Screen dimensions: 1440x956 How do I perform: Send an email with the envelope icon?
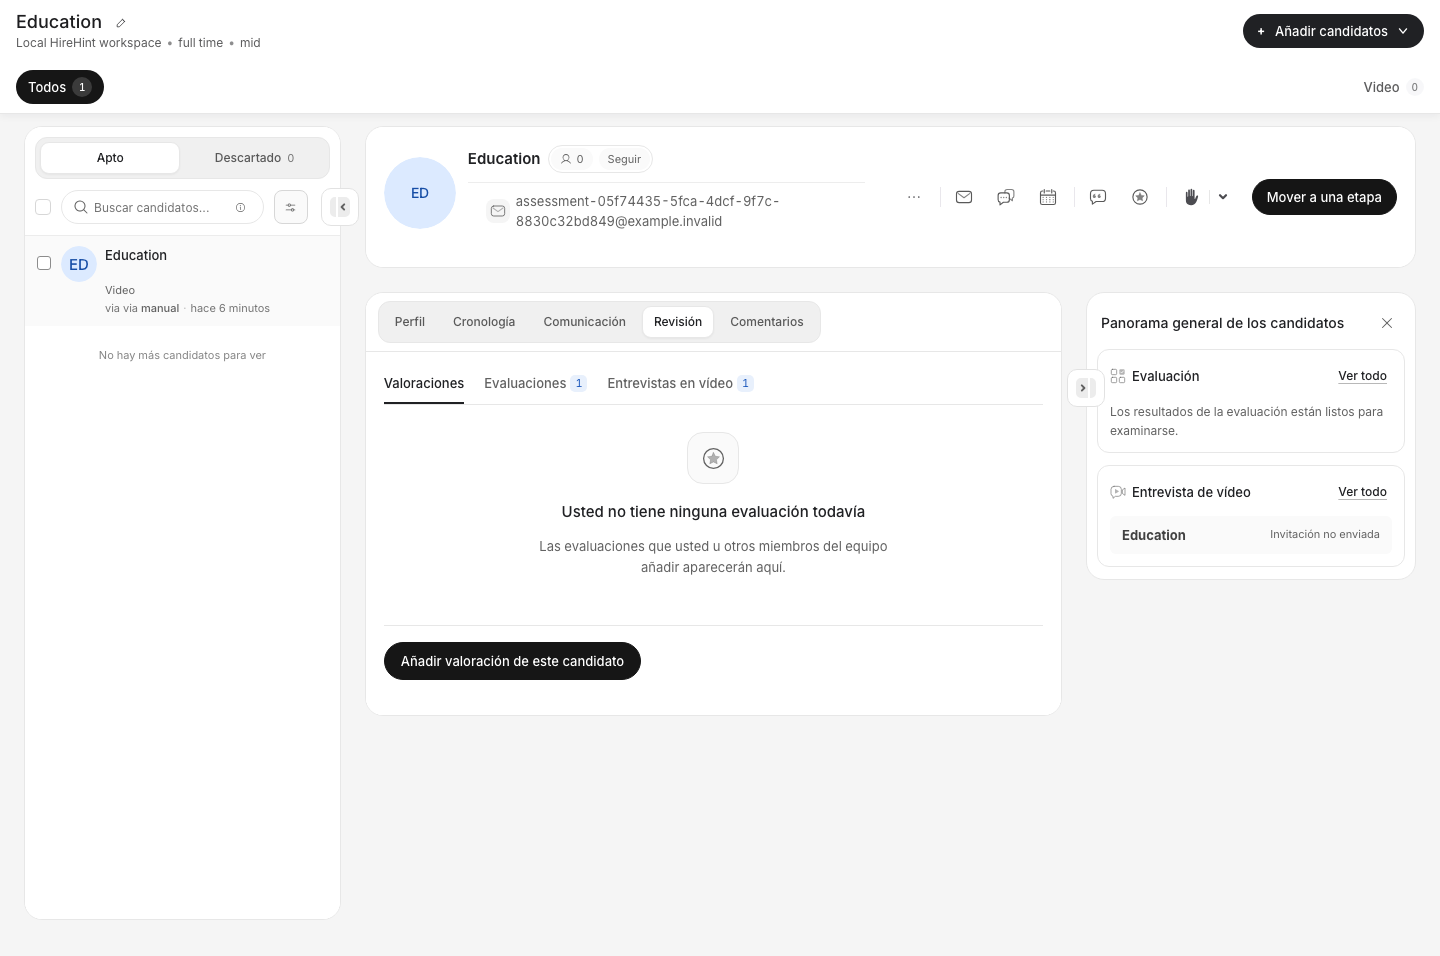[x=964, y=197]
